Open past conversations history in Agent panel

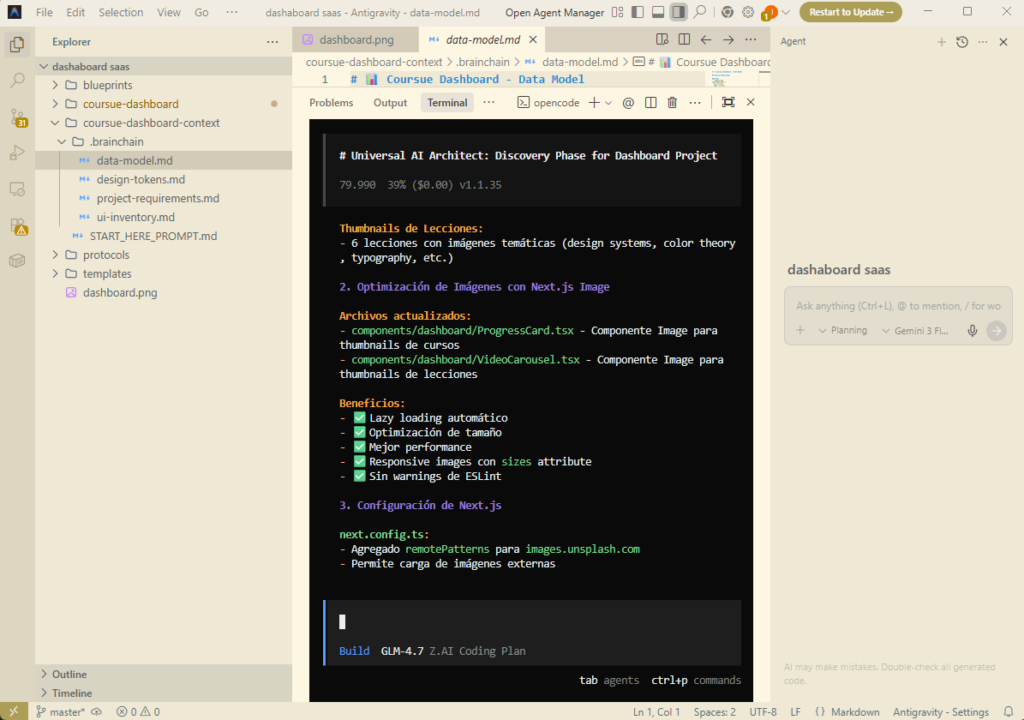962,42
